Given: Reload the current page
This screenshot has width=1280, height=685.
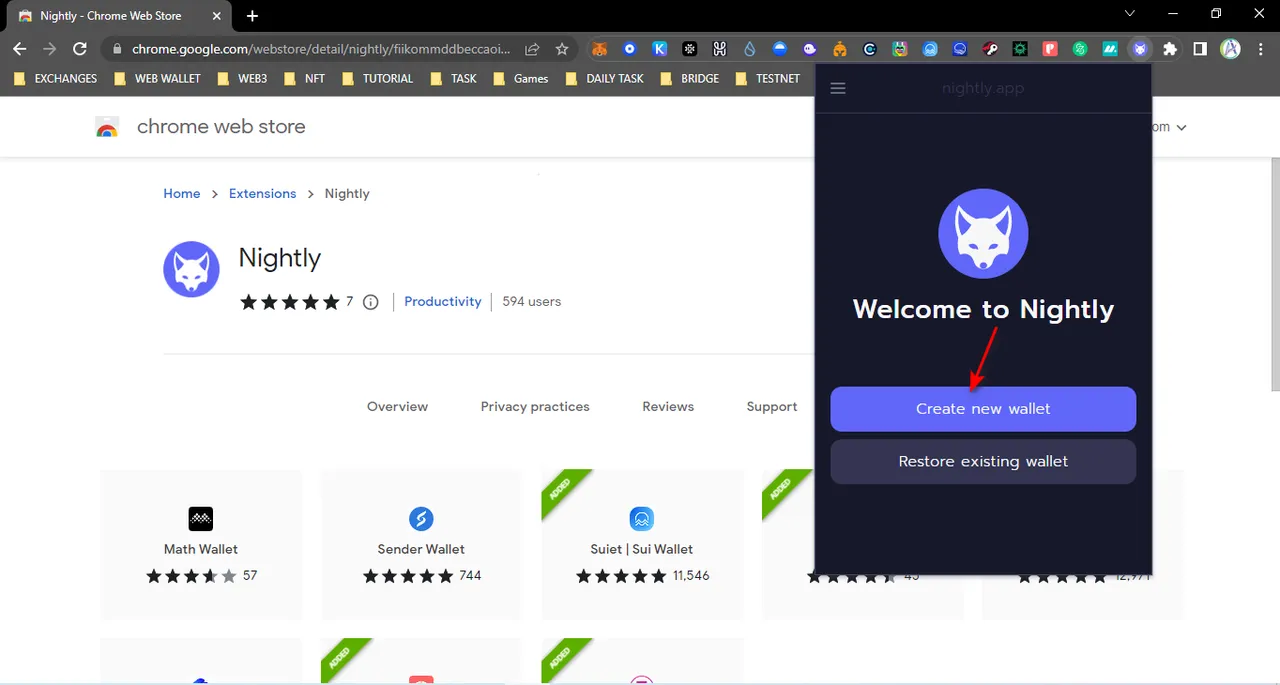Looking at the screenshot, I should point(80,49).
